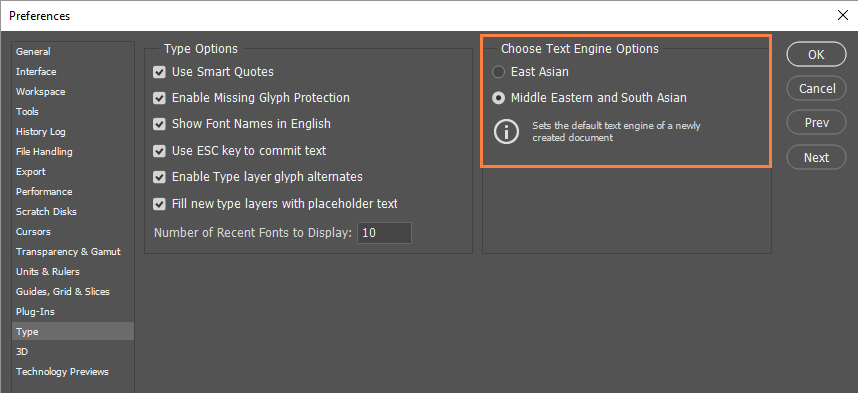Open Transparency & Gamut preferences
Screen dimensions: 858x393
[x=73, y=251]
